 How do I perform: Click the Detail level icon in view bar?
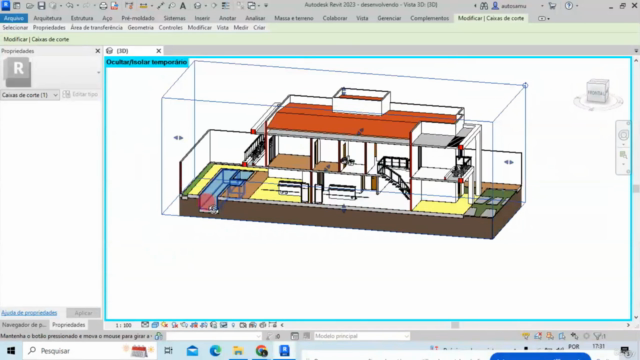point(145,325)
